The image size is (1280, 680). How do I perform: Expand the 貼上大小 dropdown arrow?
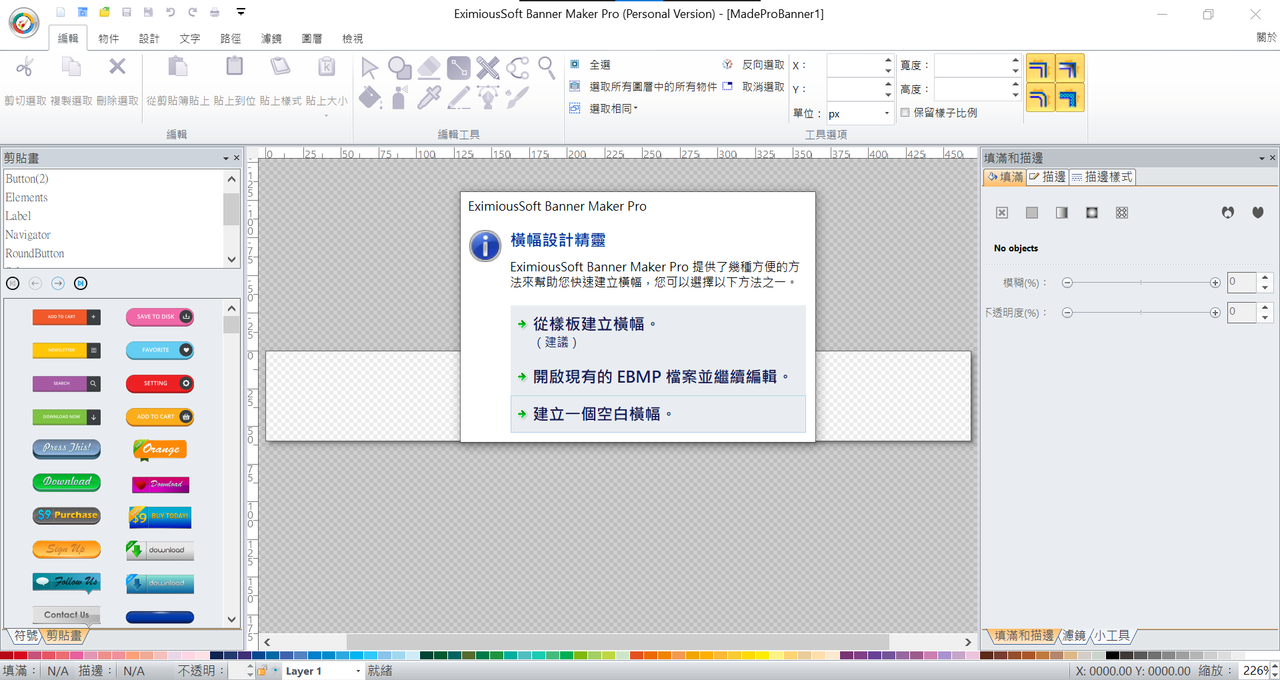pos(326,115)
